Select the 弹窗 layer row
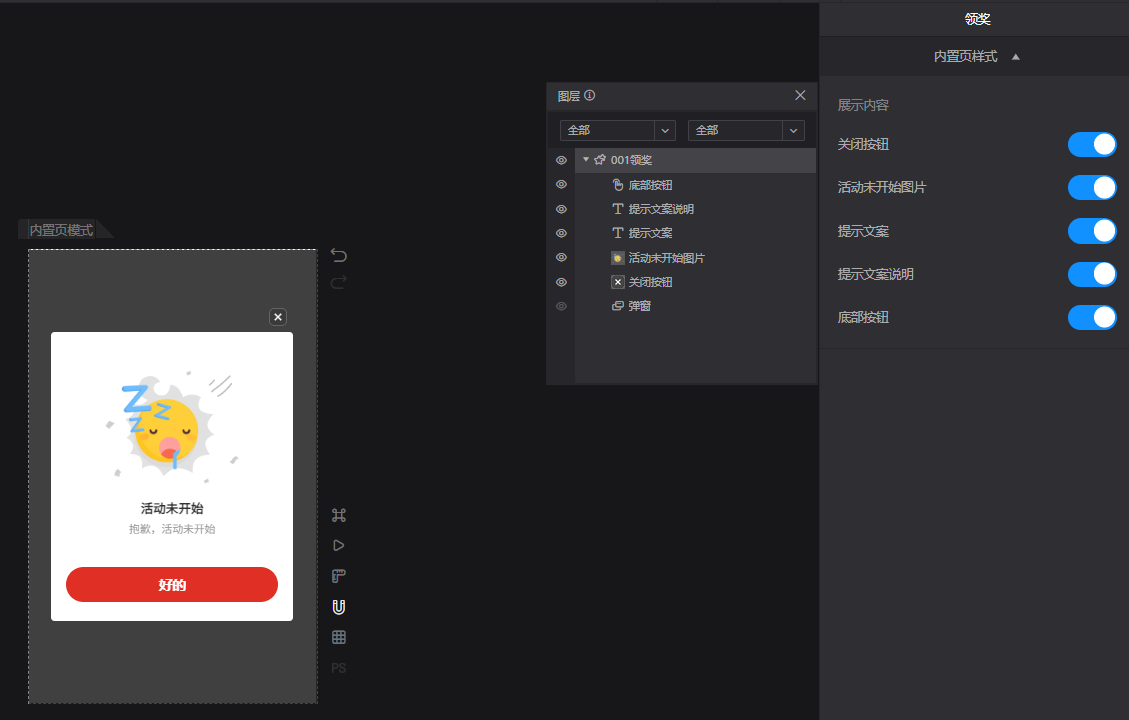The image size is (1129, 720). point(696,306)
